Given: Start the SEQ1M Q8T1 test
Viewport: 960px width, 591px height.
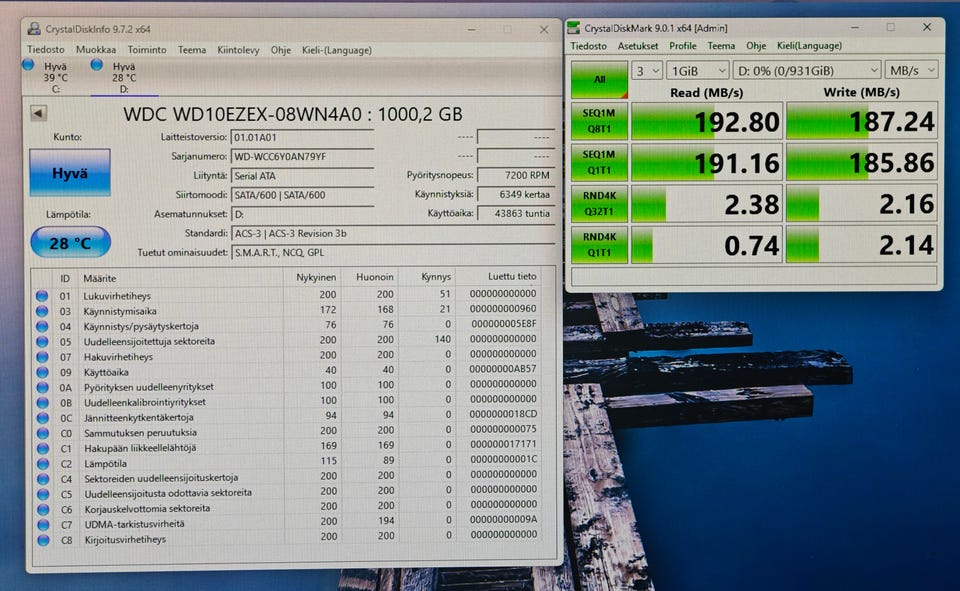Looking at the screenshot, I should point(598,121).
